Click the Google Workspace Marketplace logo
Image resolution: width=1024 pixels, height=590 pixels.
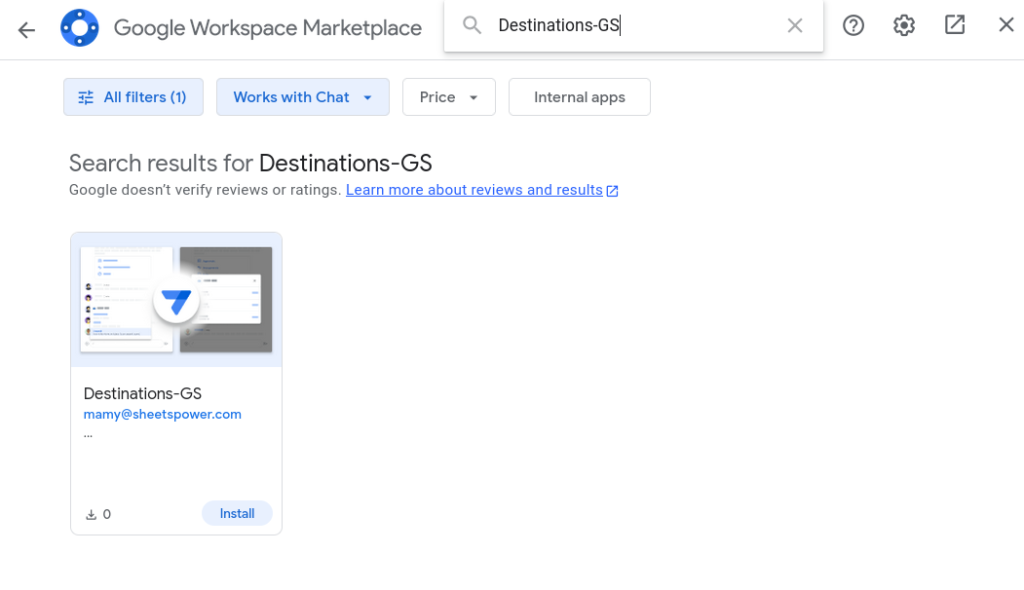coord(80,27)
